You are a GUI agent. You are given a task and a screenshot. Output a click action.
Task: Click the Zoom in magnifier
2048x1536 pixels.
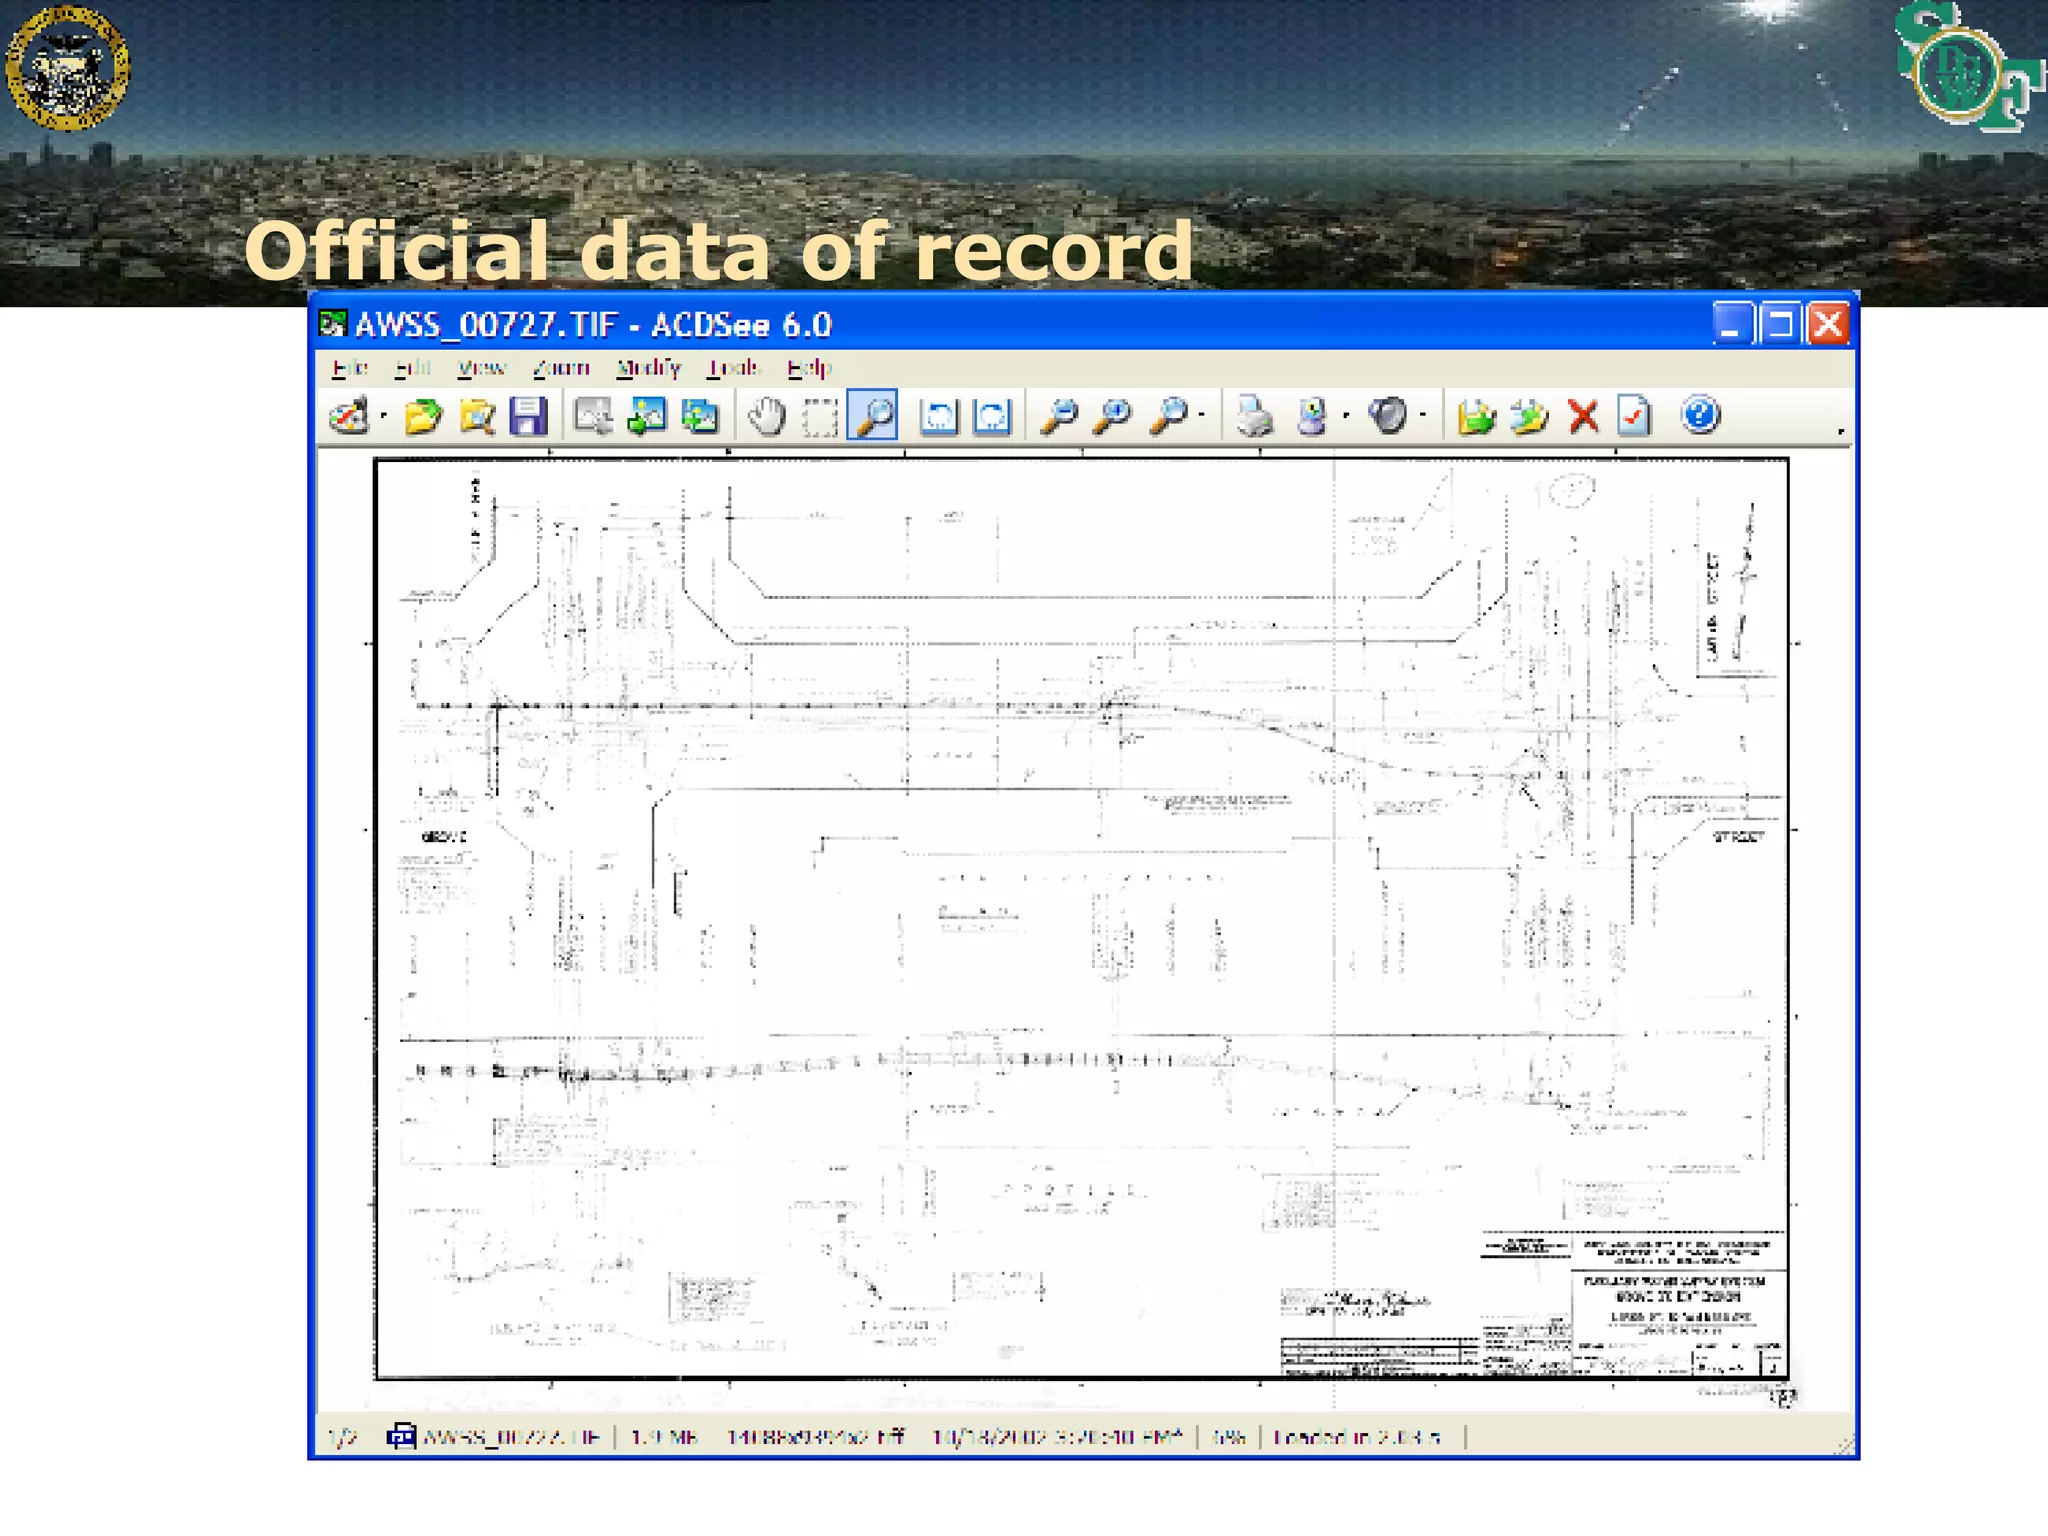pyautogui.click(x=1112, y=415)
